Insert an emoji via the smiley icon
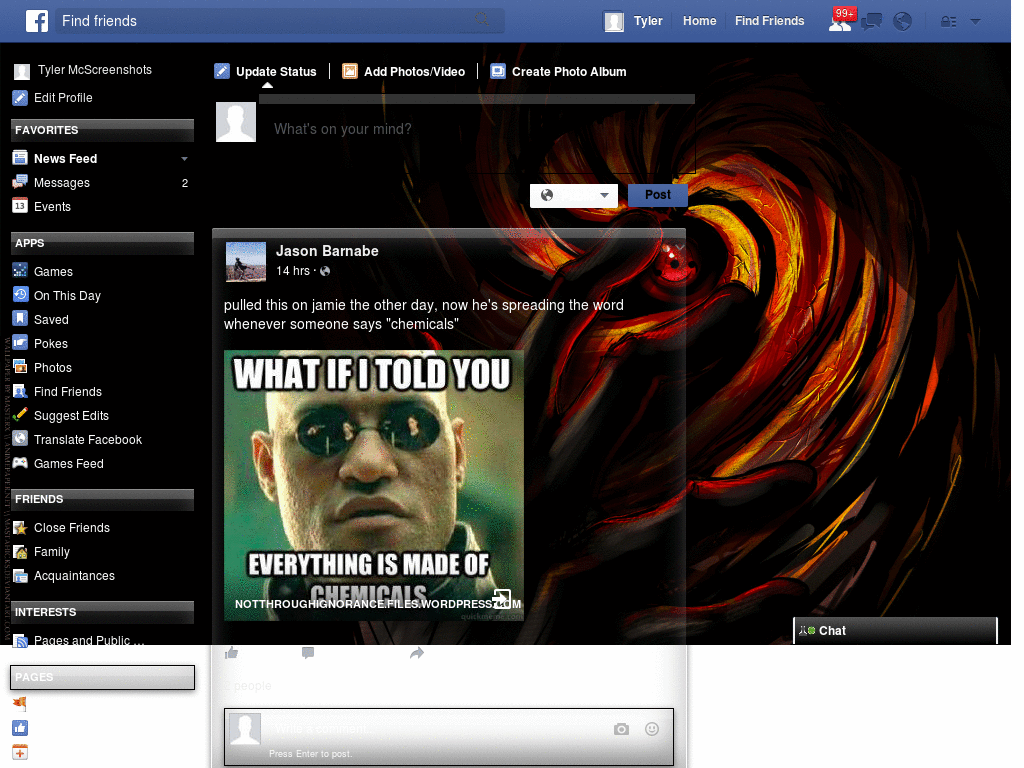1024x768 pixels. [x=652, y=729]
